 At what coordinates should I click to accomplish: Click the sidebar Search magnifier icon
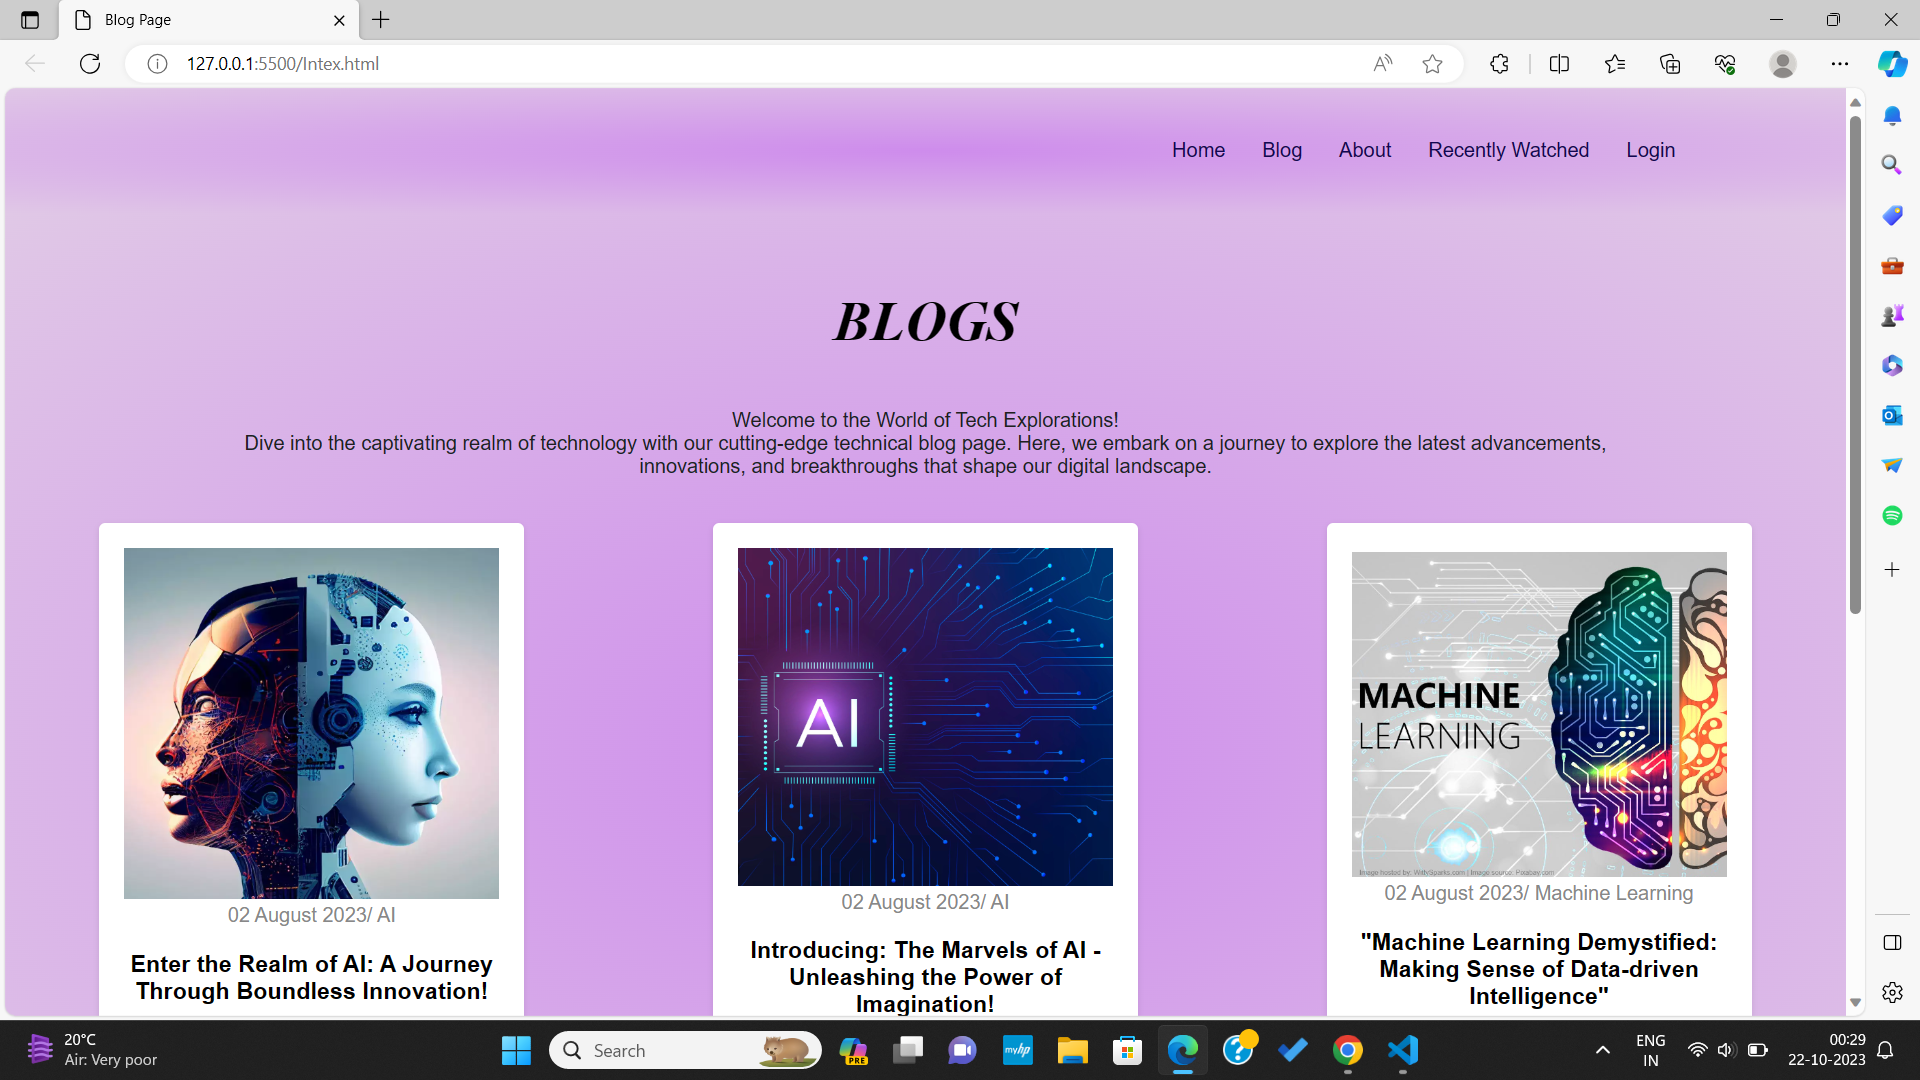(1891, 164)
